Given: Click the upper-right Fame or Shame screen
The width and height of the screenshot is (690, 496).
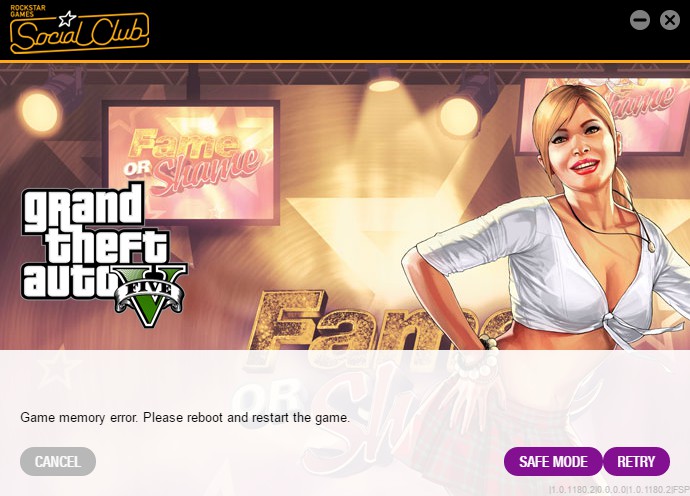Looking at the screenshot, I should (x=604, y=115).
